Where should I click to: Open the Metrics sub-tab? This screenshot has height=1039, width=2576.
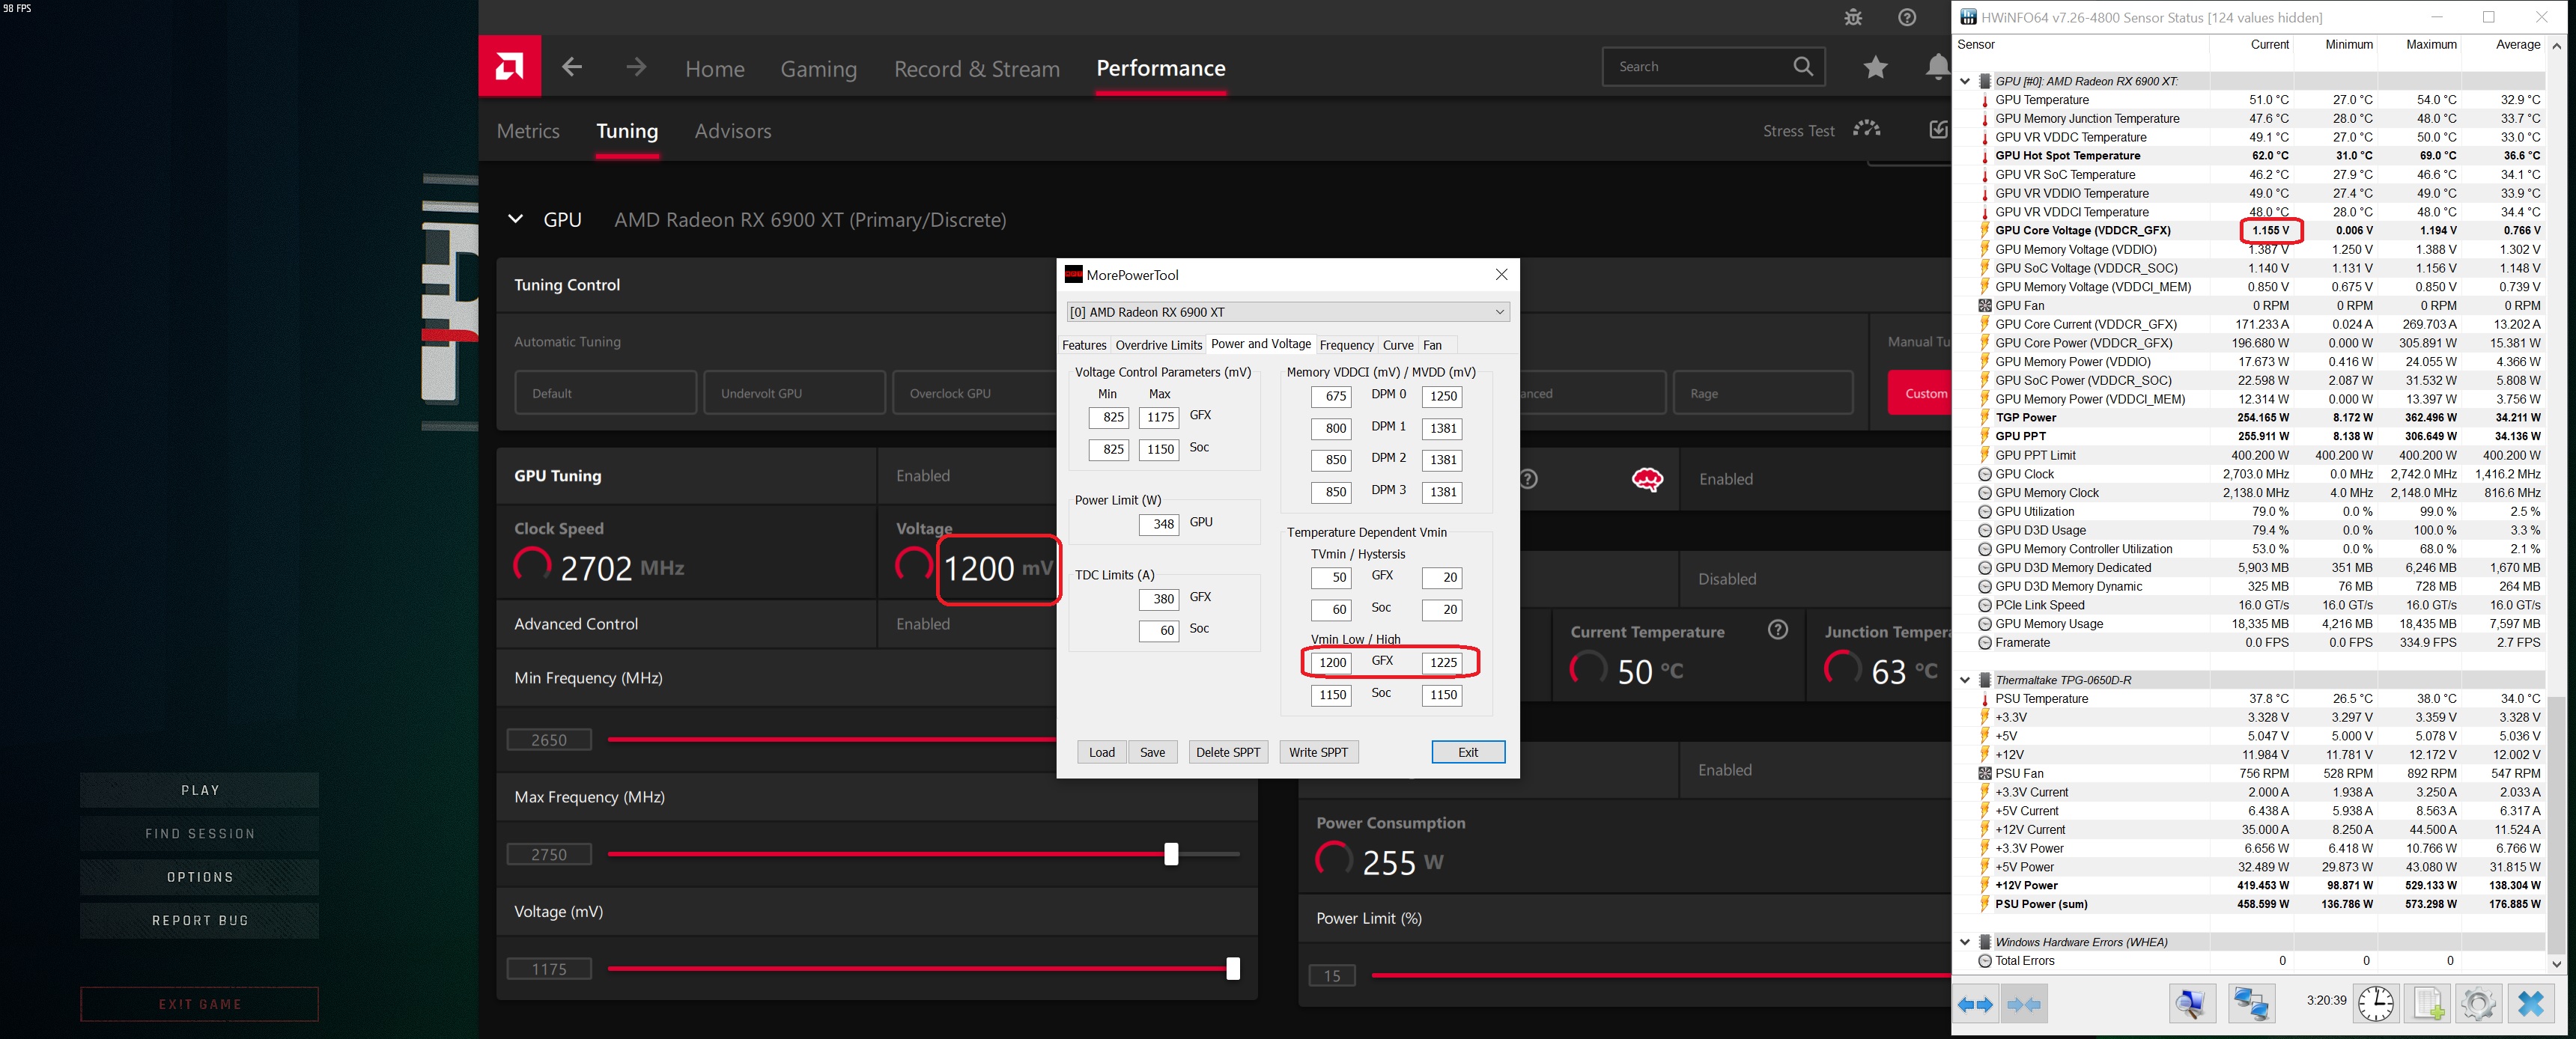[528, 131]
